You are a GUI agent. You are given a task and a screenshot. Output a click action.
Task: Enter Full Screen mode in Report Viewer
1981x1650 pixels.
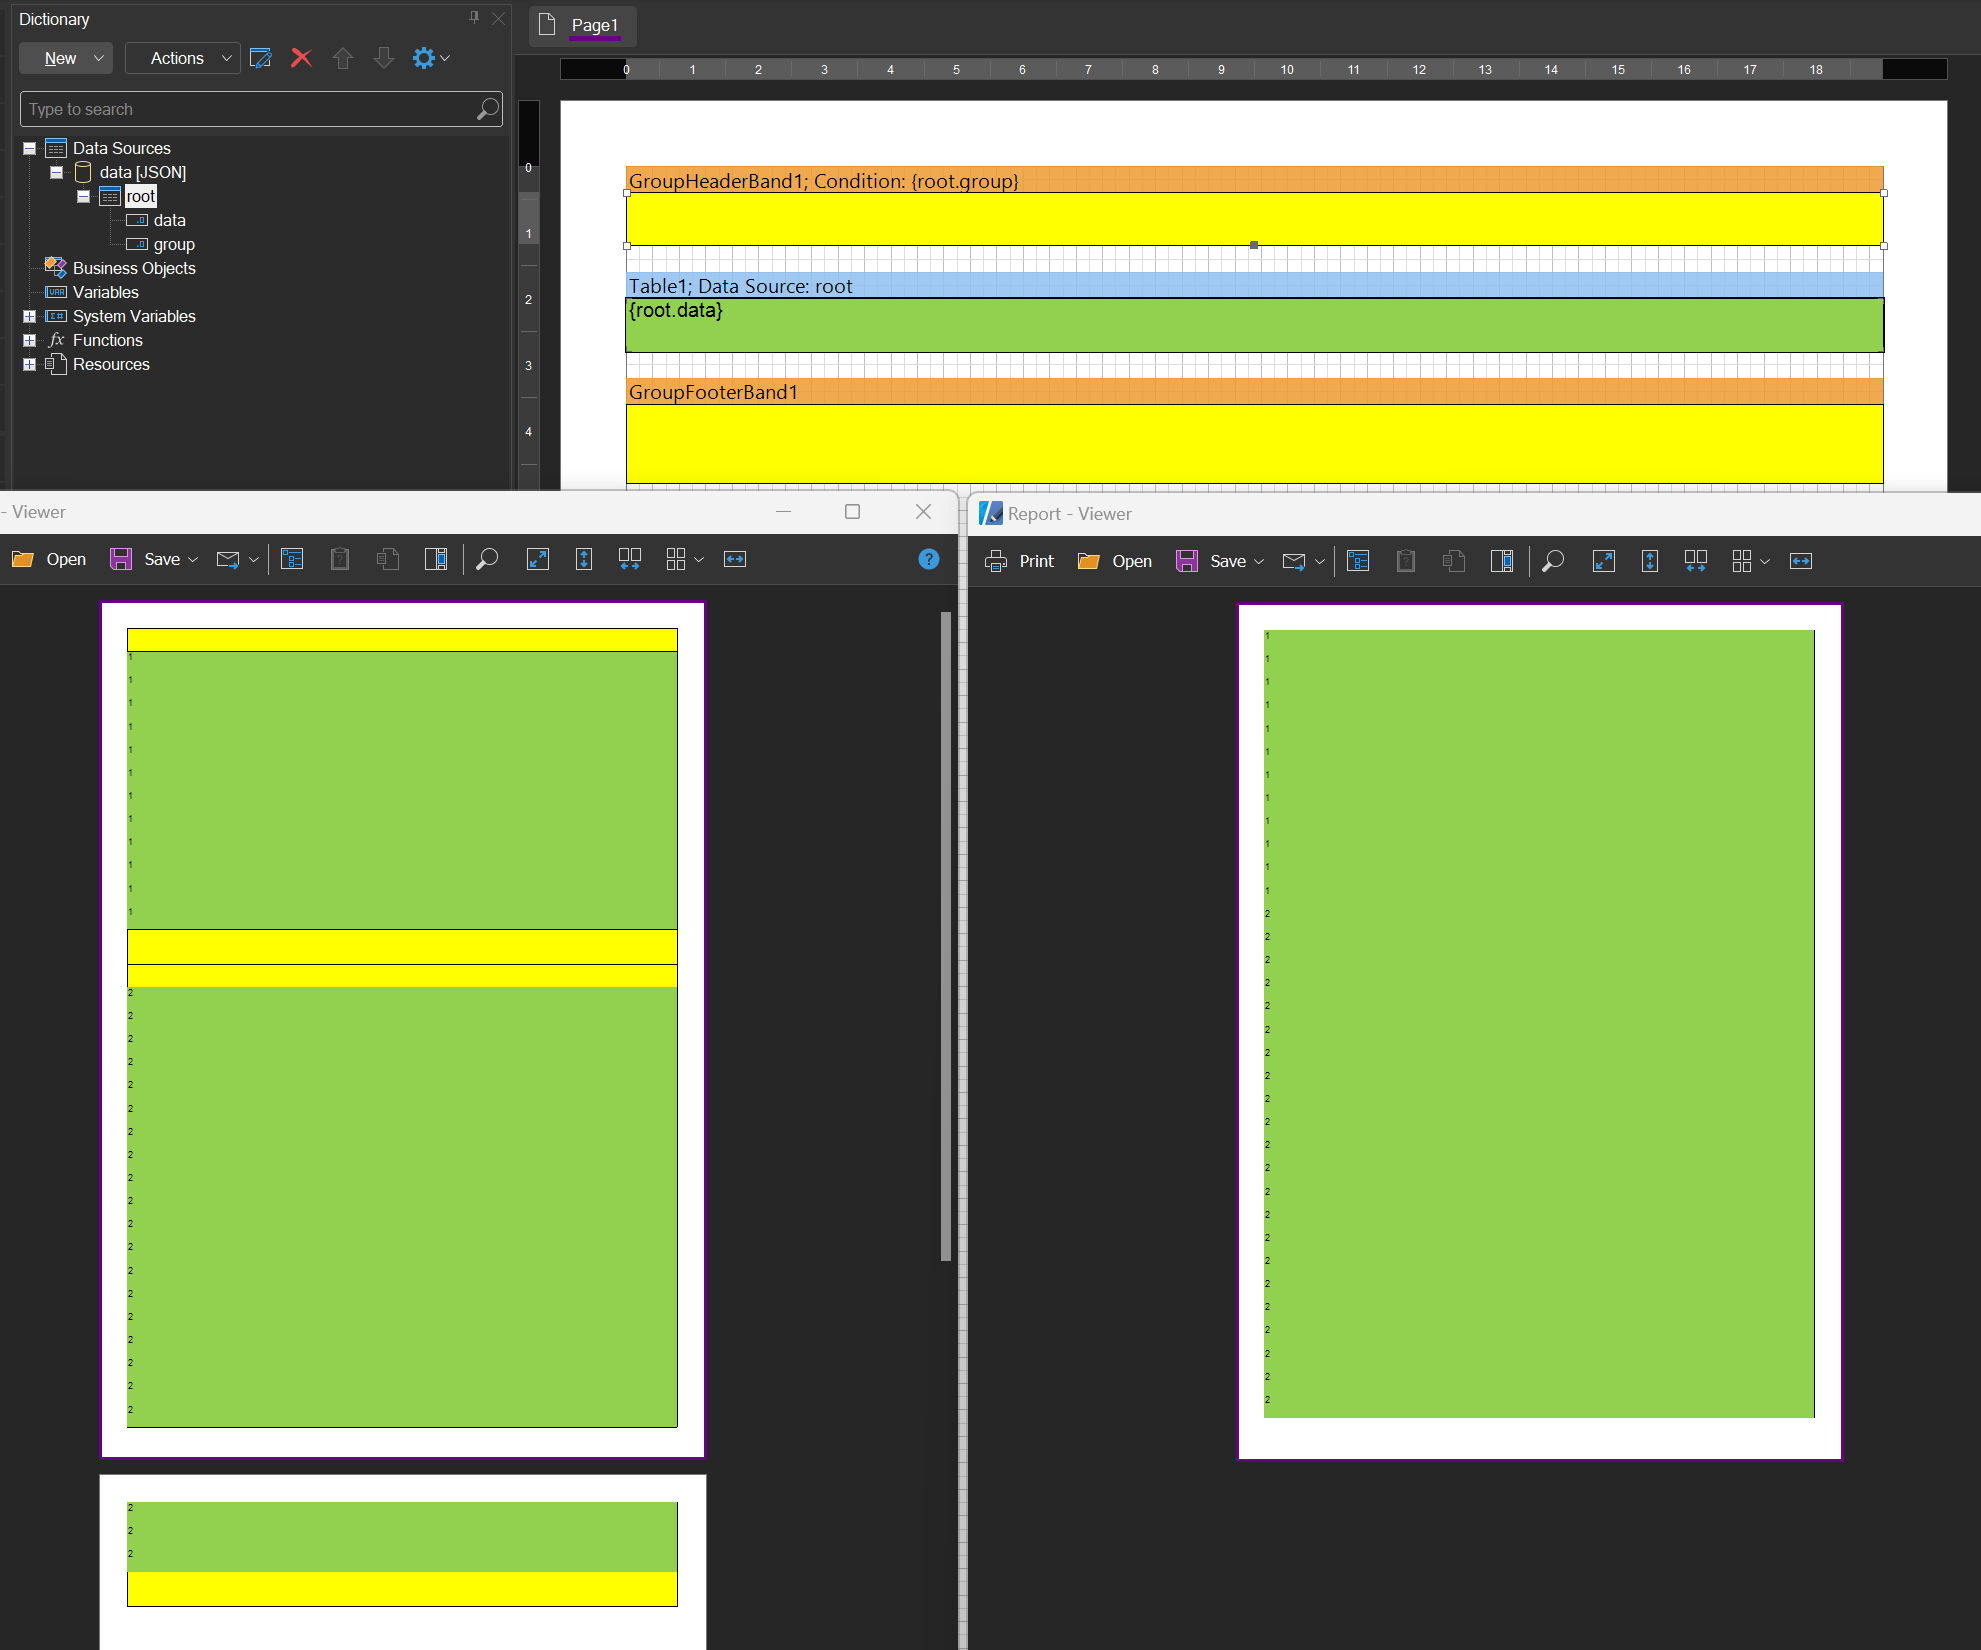click(x=1604, y=561)
